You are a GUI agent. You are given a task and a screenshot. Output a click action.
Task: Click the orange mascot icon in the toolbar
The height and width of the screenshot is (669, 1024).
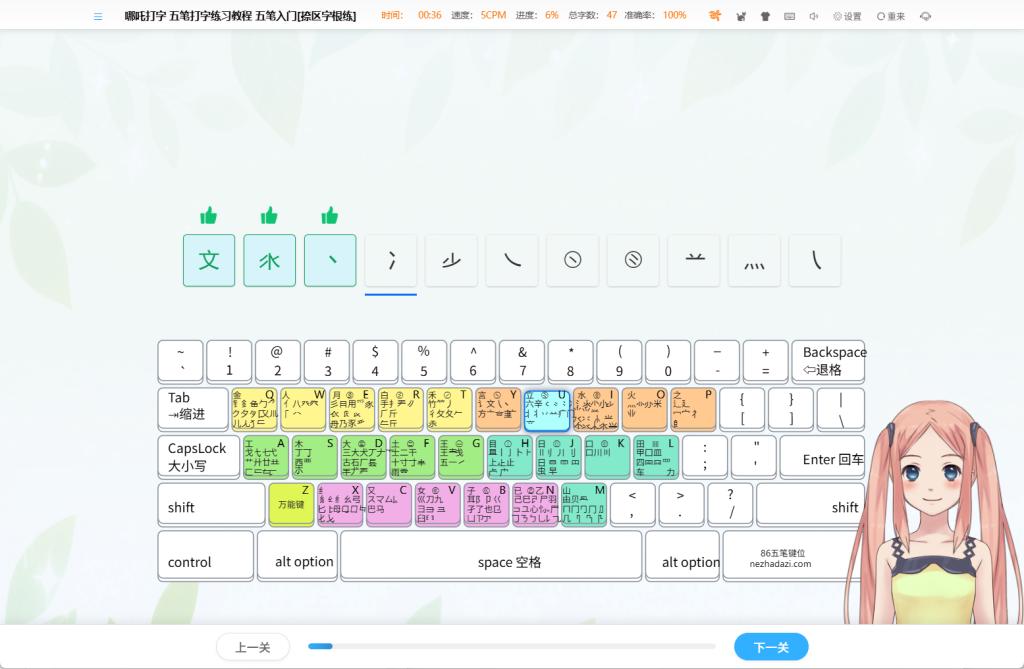pyautogui.click(x=715, y=16)
